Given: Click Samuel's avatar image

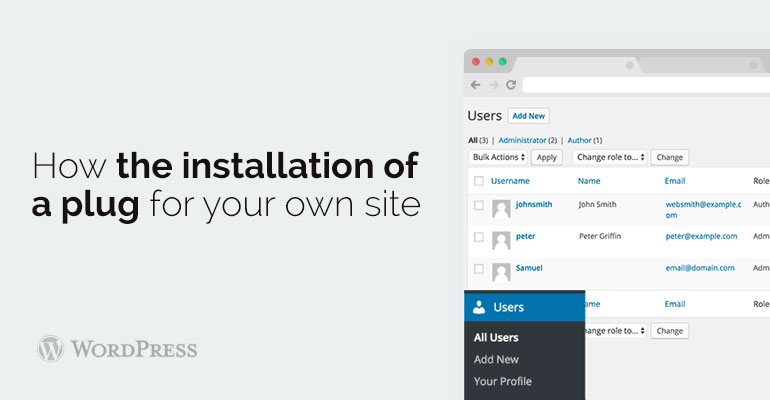Looking at the screenshot, I should [501, 271].
